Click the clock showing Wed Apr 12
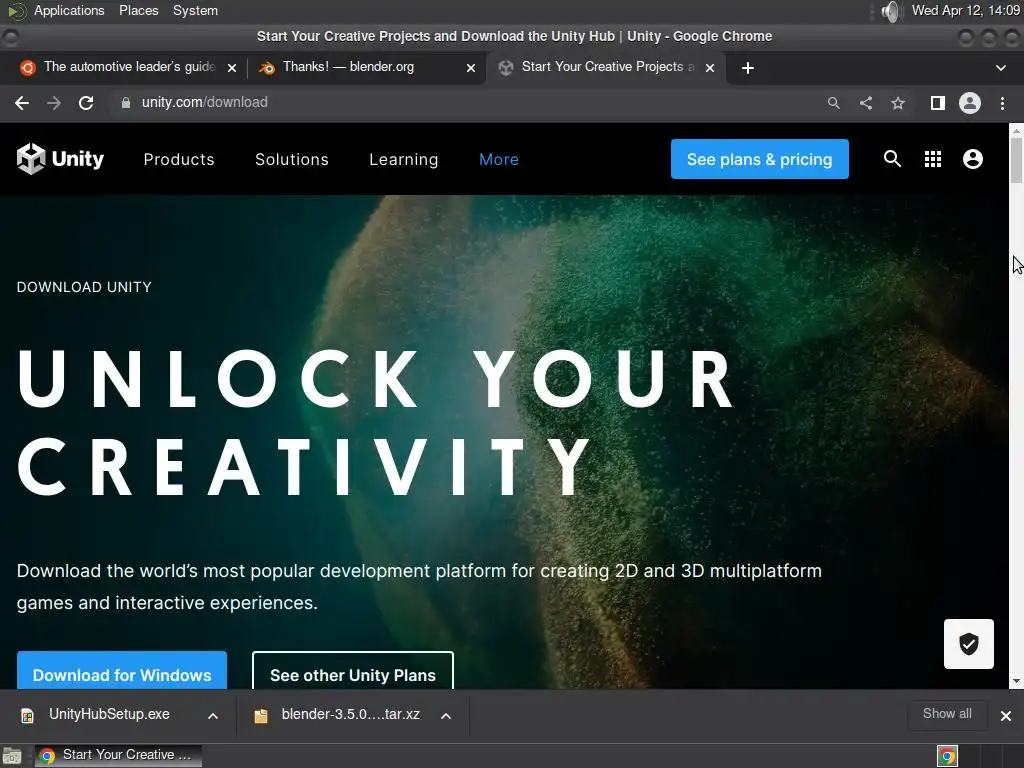Image resolution: width=1024 pixels, height=768 pixels. [x=966, y=10]
